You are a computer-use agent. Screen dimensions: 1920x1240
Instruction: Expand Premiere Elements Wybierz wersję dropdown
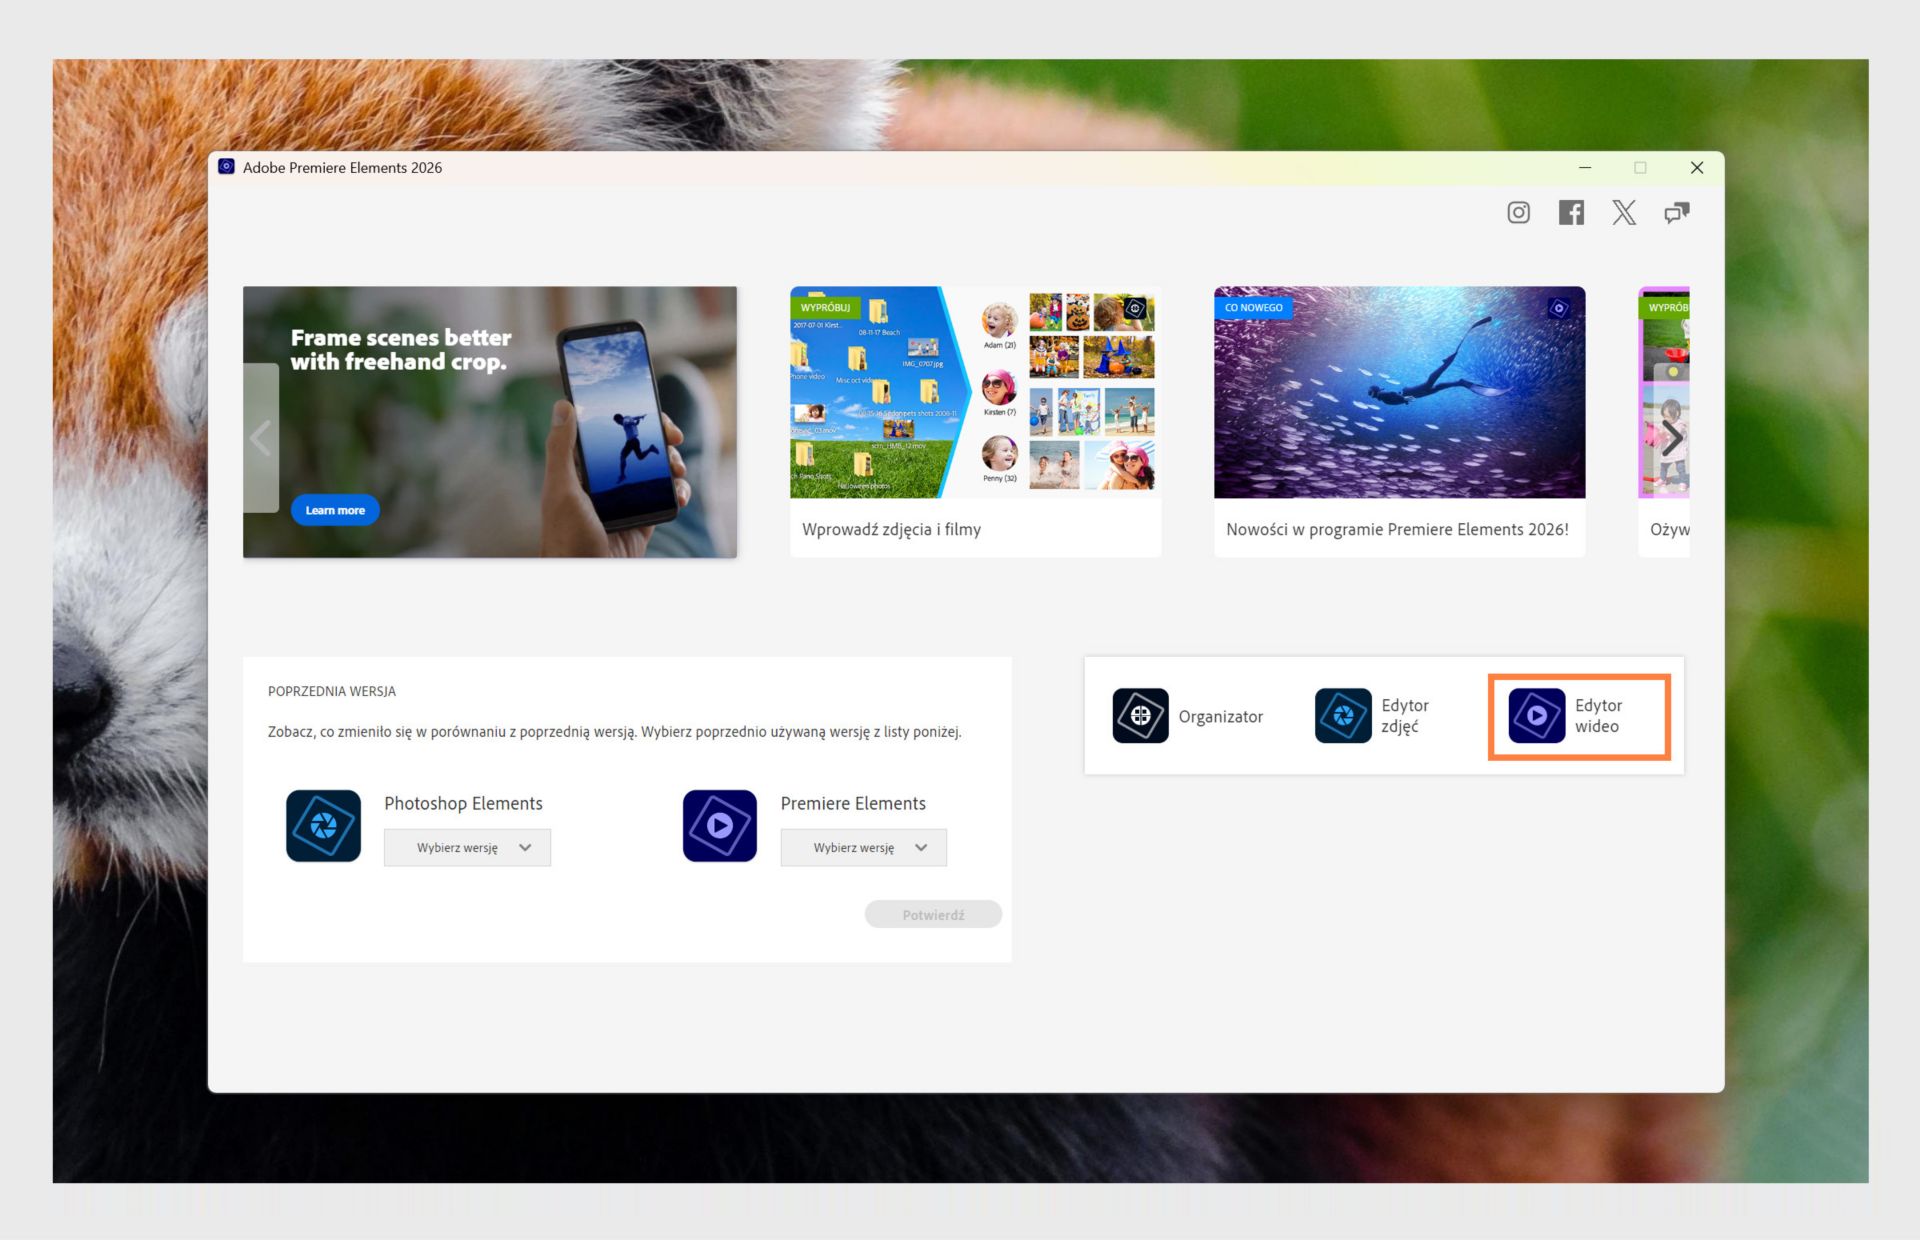tap(863, 848)
